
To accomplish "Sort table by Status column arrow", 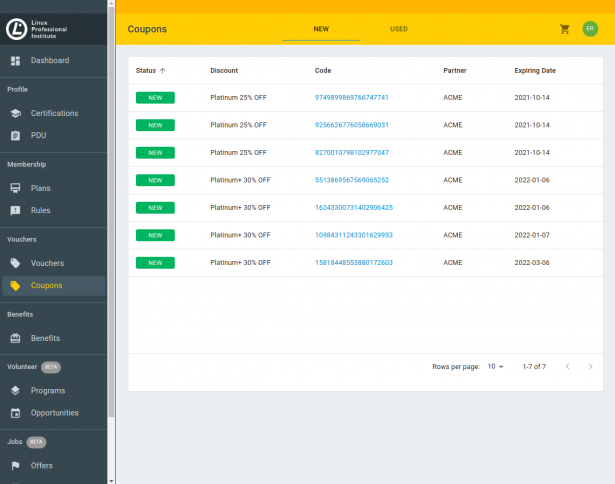I will (x=163, y=71).
